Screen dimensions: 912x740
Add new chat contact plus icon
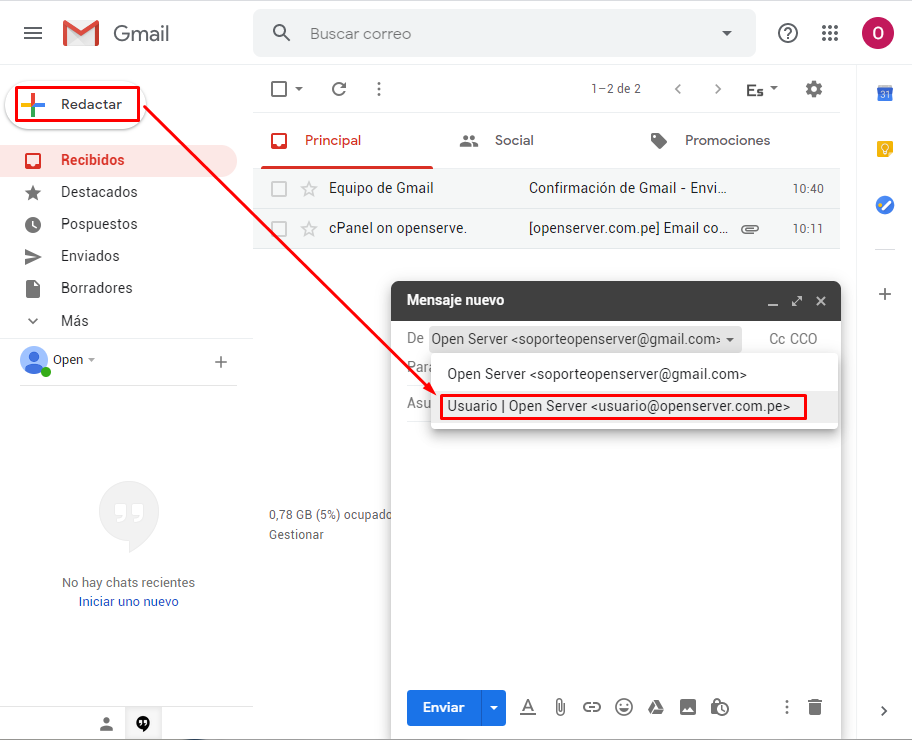(x=220, y=362)
